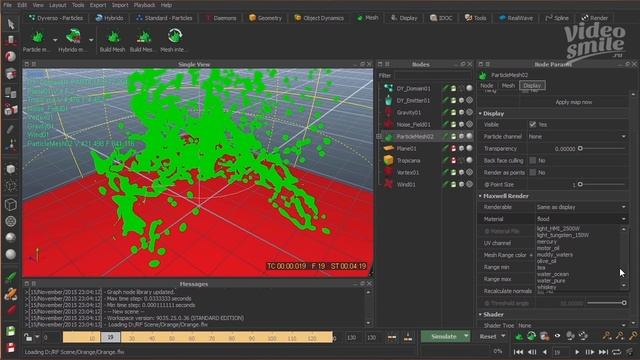This screenshot has width=640, height=360.
Task: Toggle the loop playback icon
Action: 616,352
